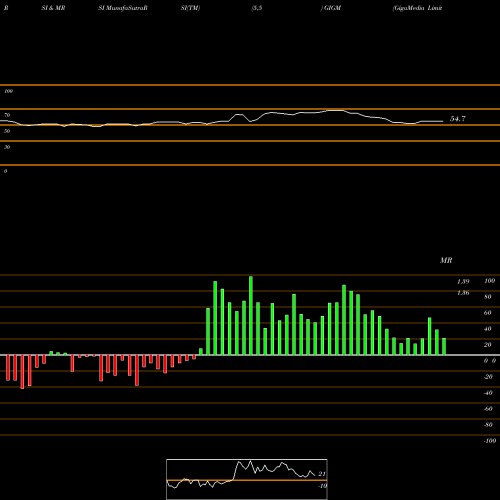The width and height of the screenshot is (500, 500).
Task: Open the mini overview chart thumbnail
Action: tap(247, 479)
